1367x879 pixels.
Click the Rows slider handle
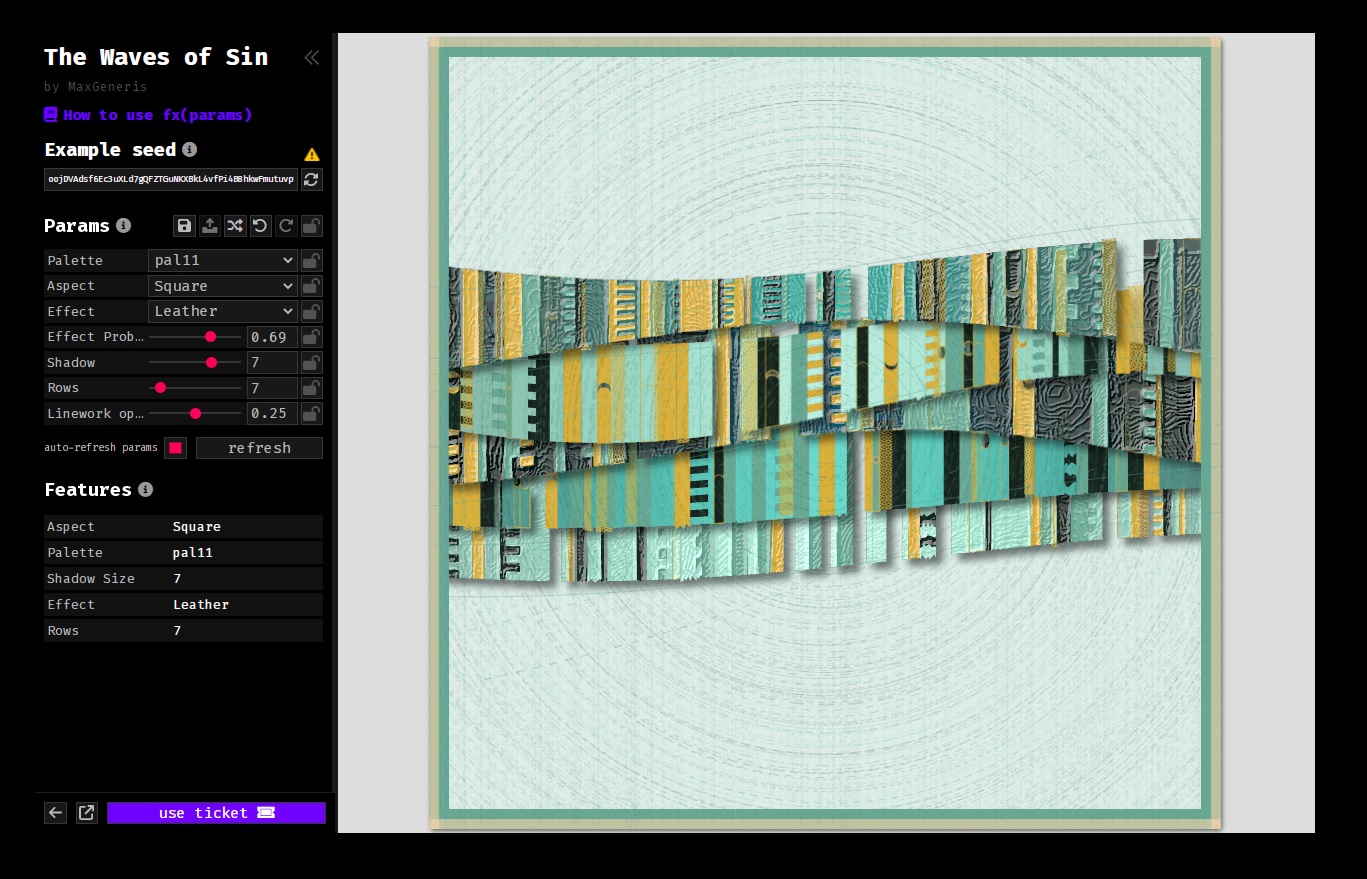pyautogui.click(x=160, y=388)
